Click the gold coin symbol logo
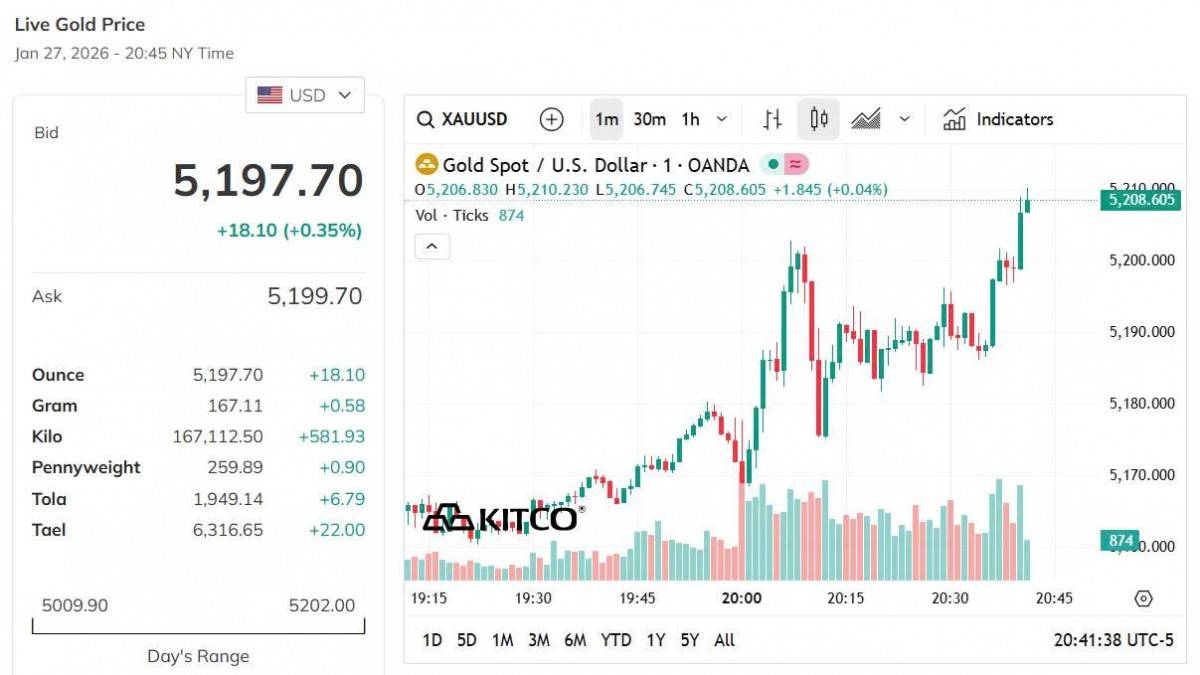 pyautogui.click(x=427, y=165)
